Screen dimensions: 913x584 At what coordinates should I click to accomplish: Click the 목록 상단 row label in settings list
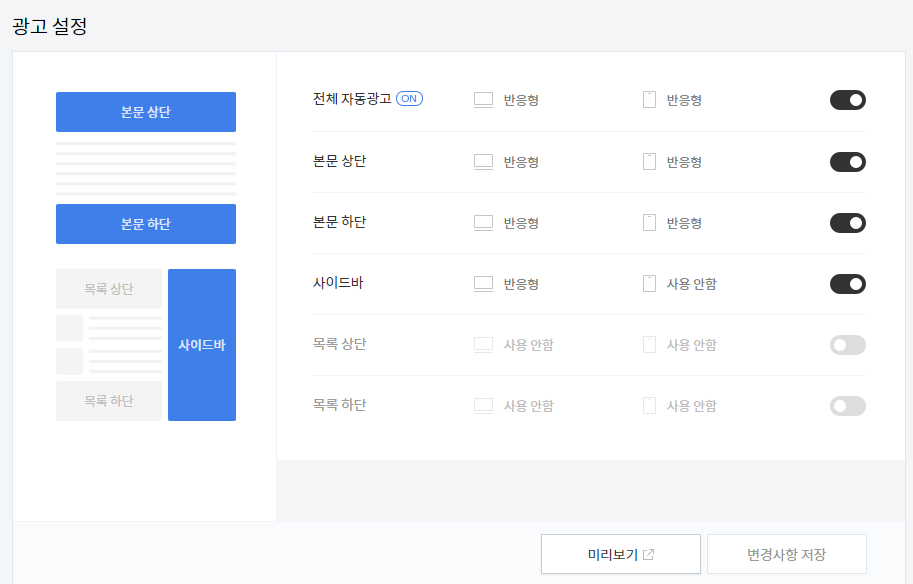point(339,344)
